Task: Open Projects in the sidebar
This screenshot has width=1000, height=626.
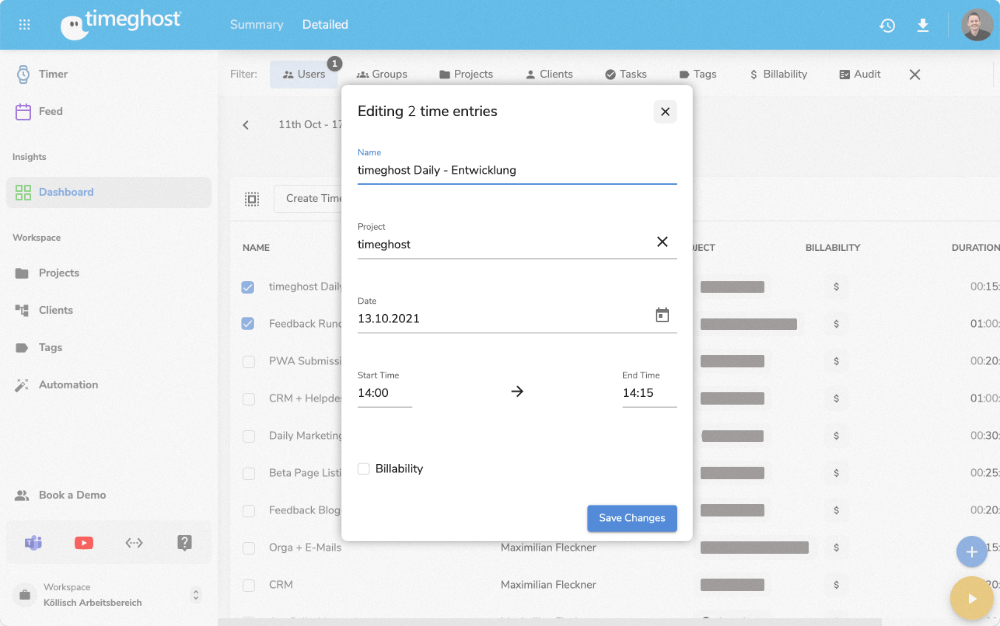Action: click(x=58, y=273)
